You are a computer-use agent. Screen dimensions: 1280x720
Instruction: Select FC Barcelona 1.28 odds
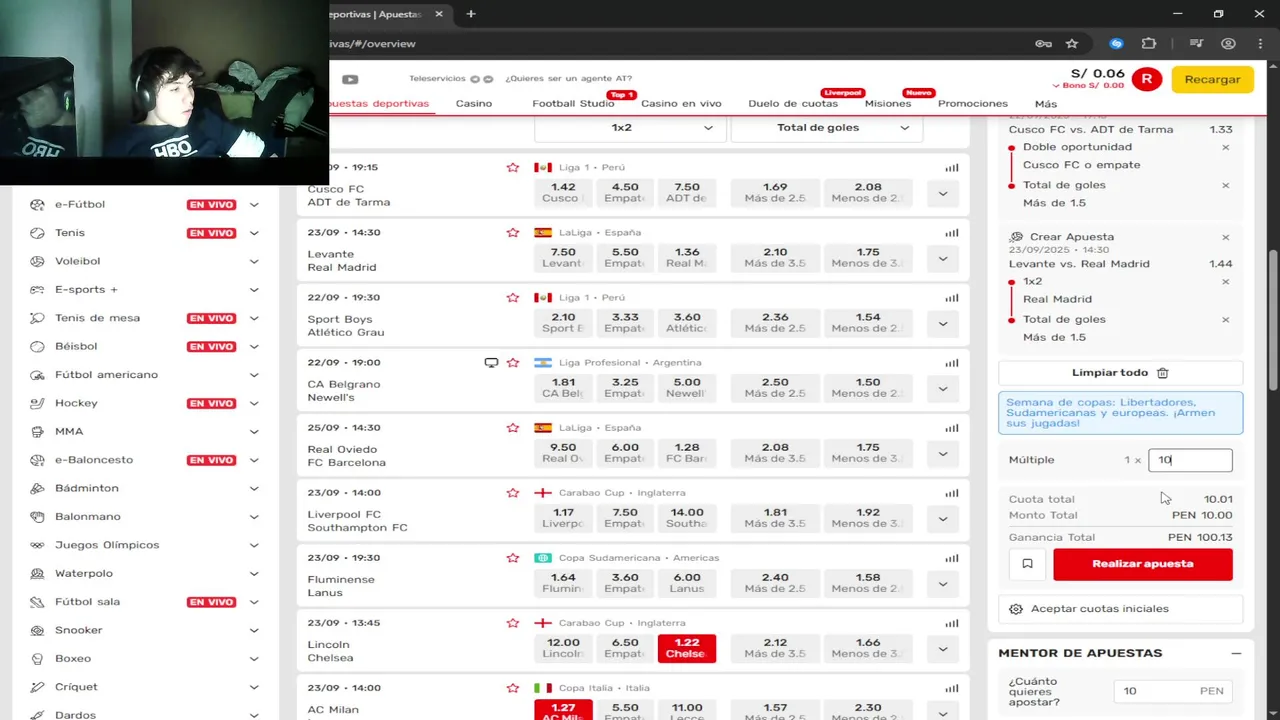point(686,452)
